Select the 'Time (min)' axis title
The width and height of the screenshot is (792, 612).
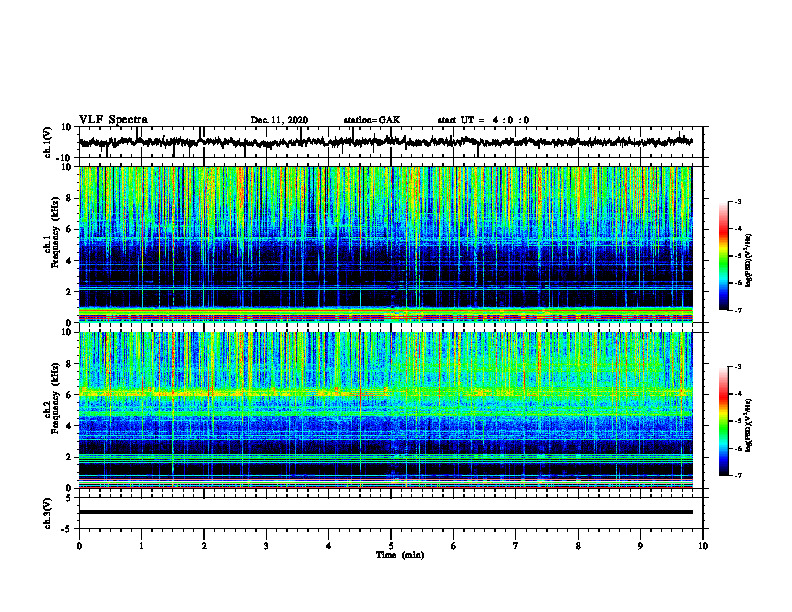pyautogui.click(x=400, y=555)
